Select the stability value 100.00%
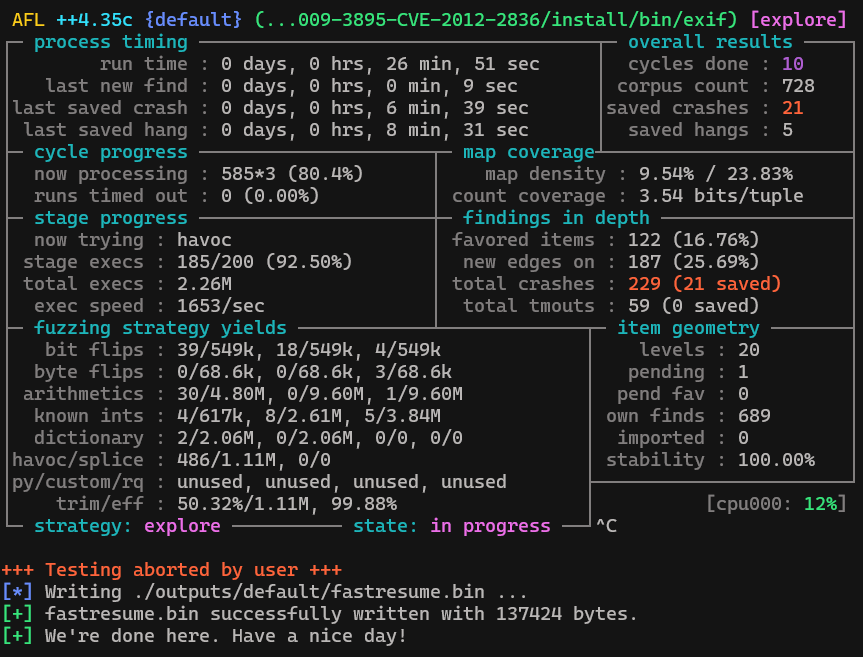 pos(776,460)
